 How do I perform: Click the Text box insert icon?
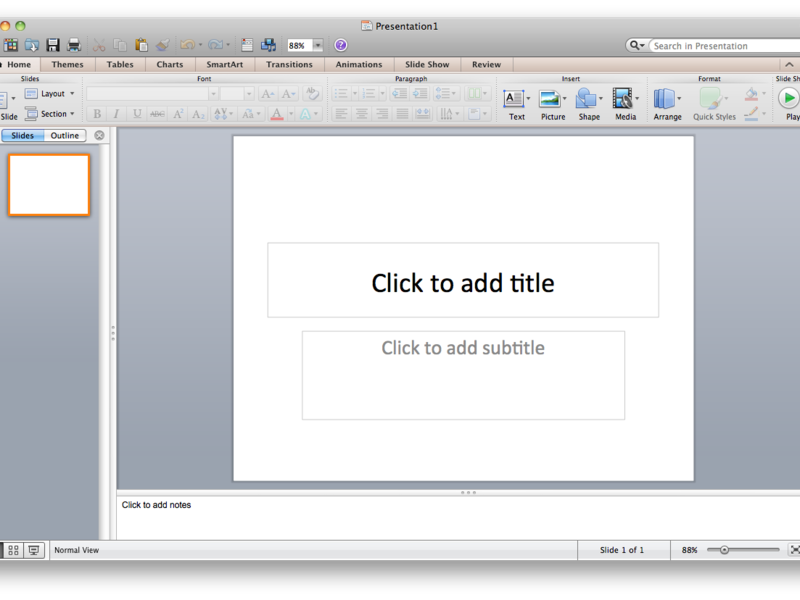click(516, 105)
